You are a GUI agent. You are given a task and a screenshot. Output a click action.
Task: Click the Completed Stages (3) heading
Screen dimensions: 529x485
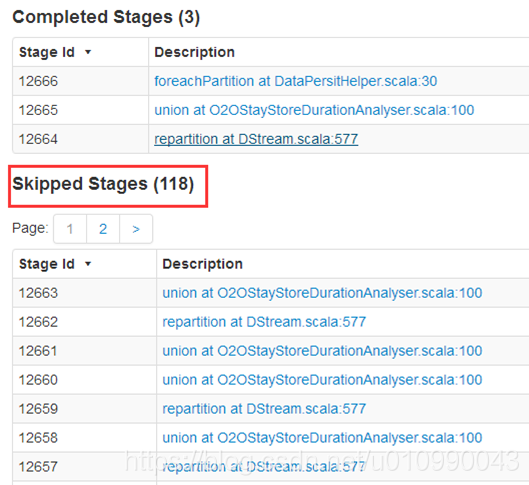coord(106,17)
